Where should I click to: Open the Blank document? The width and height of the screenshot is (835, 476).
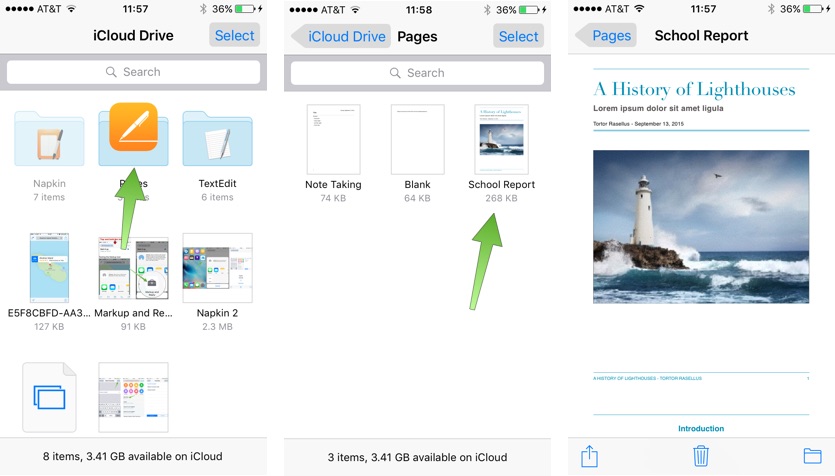[x=417, y=139]
